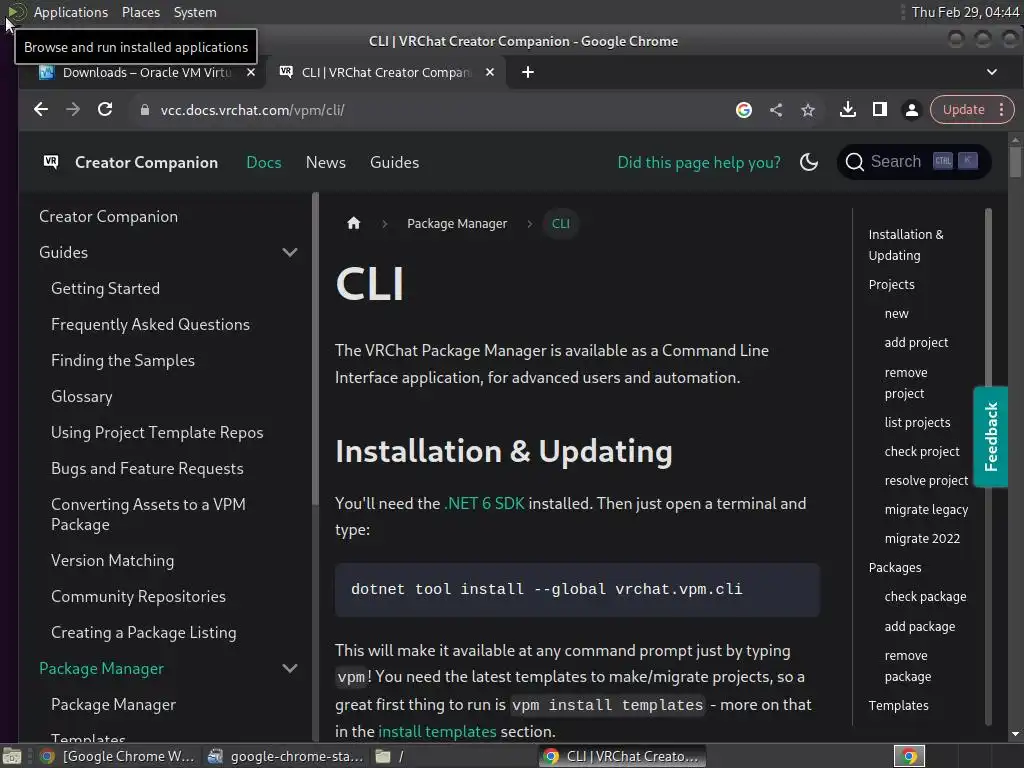Click the Package Manager breadcrumb
This screenshot has height=768, width=1024.
[457, 223]
